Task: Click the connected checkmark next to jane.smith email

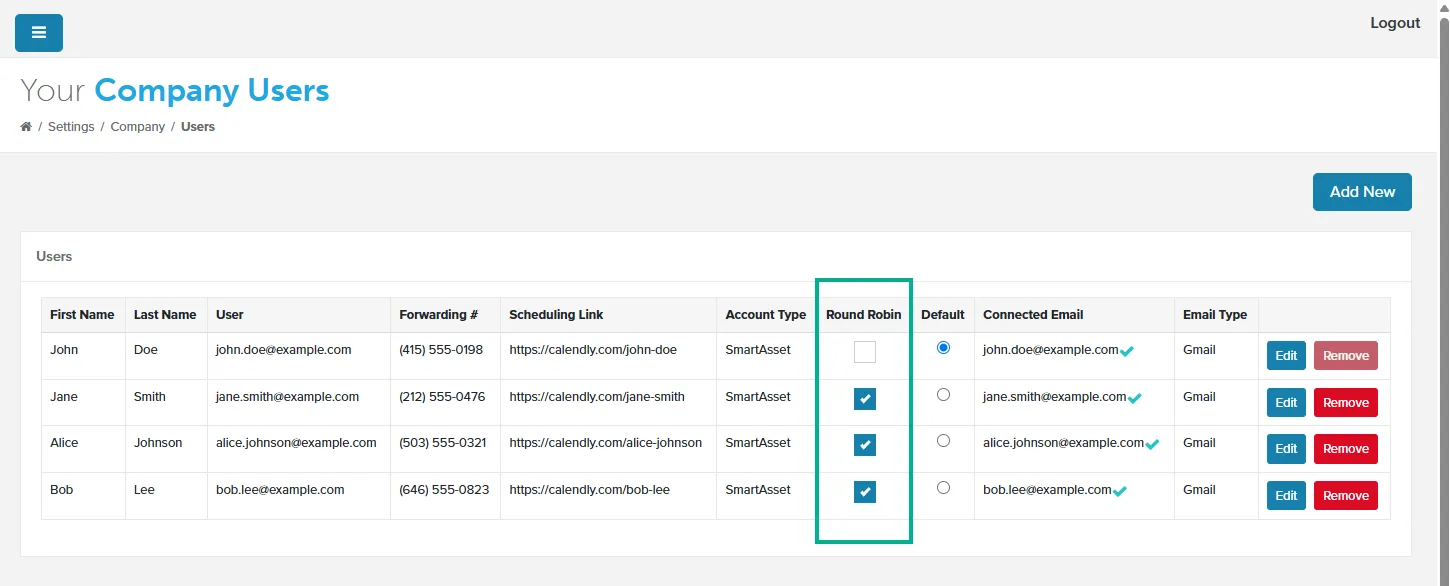Action: [x=1135, y=398]
